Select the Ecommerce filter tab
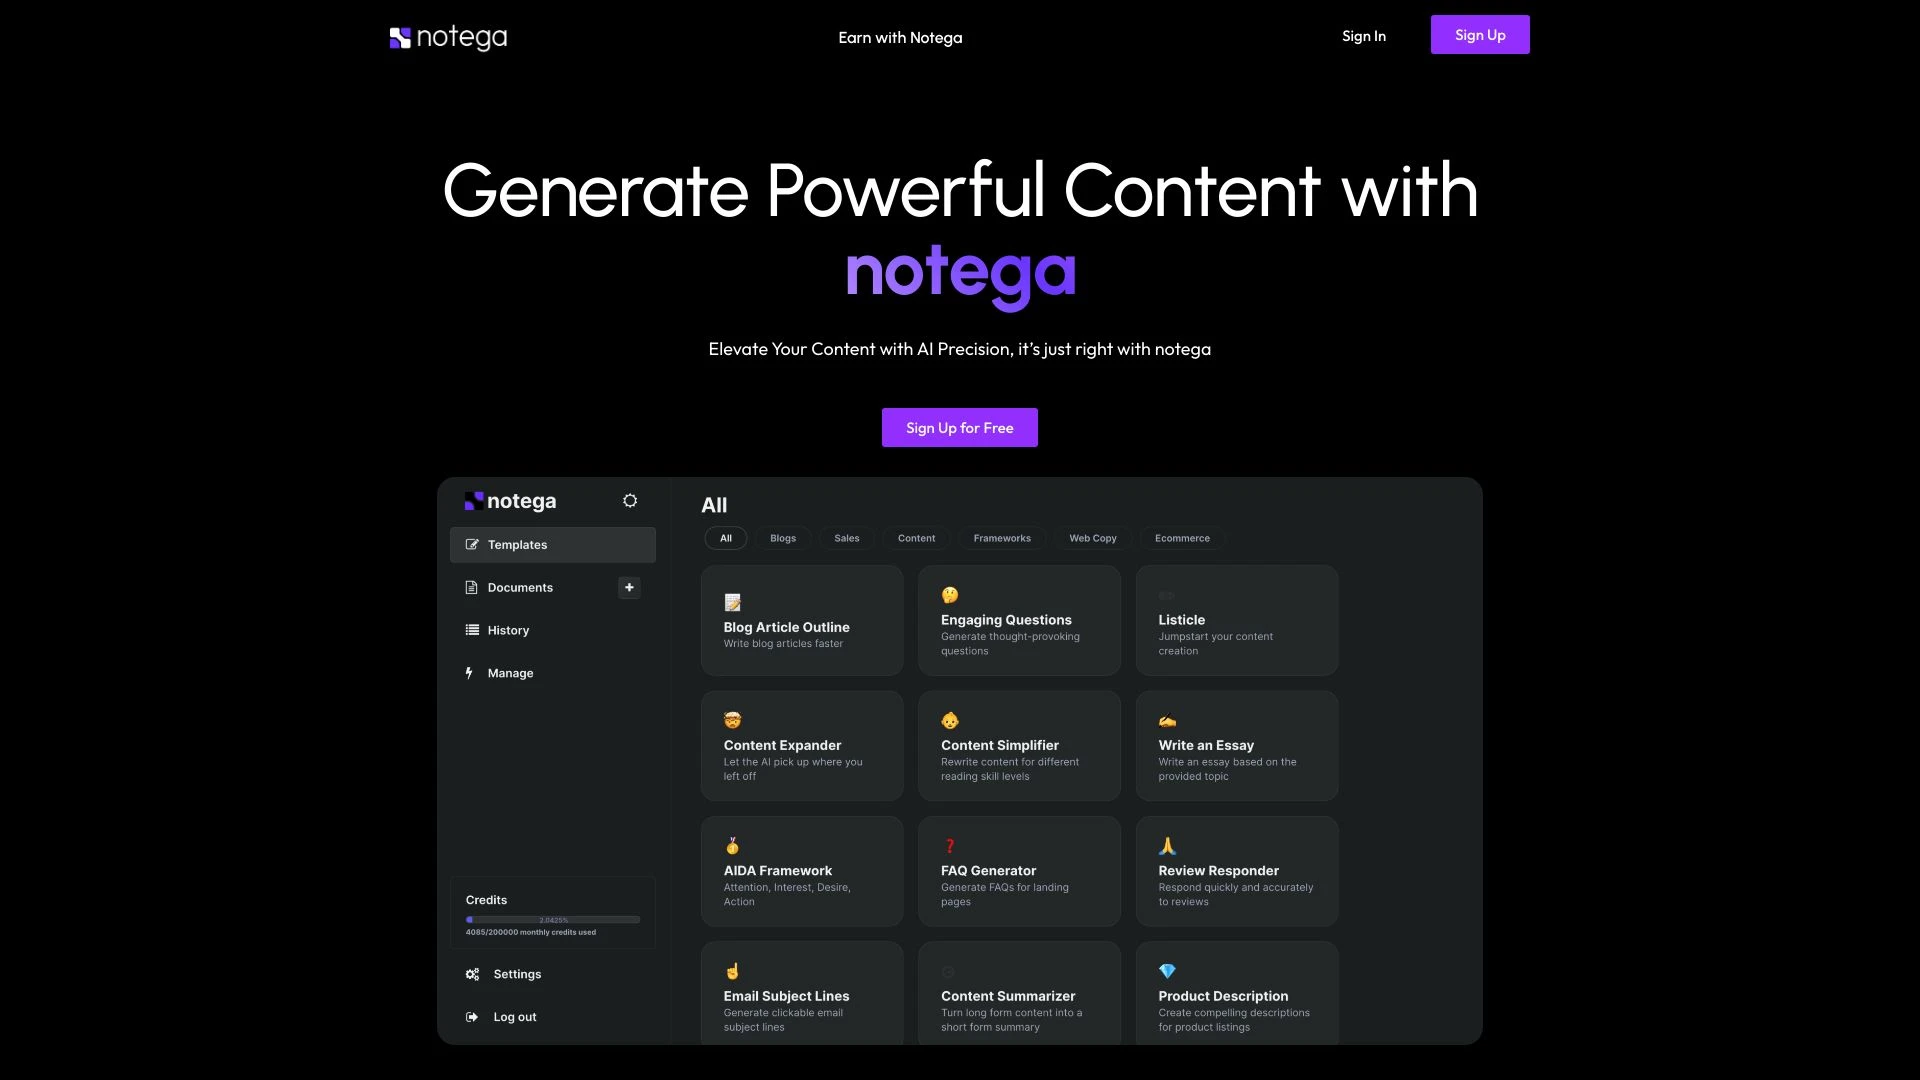 click(x=1182, y=538)
